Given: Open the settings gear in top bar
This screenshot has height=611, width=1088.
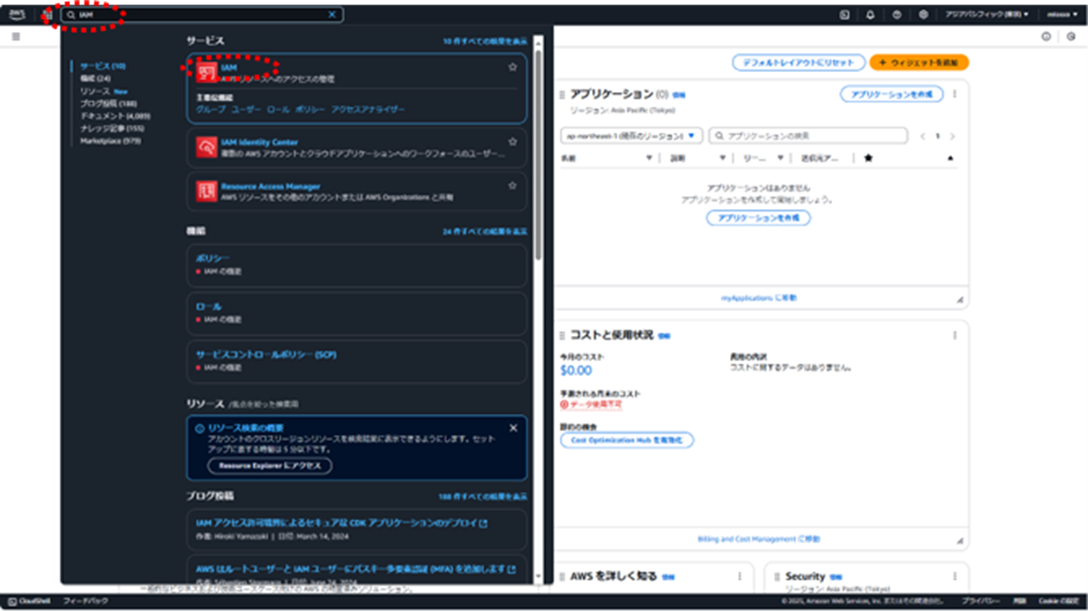Looking at the screenshot, I should (923, 15).
